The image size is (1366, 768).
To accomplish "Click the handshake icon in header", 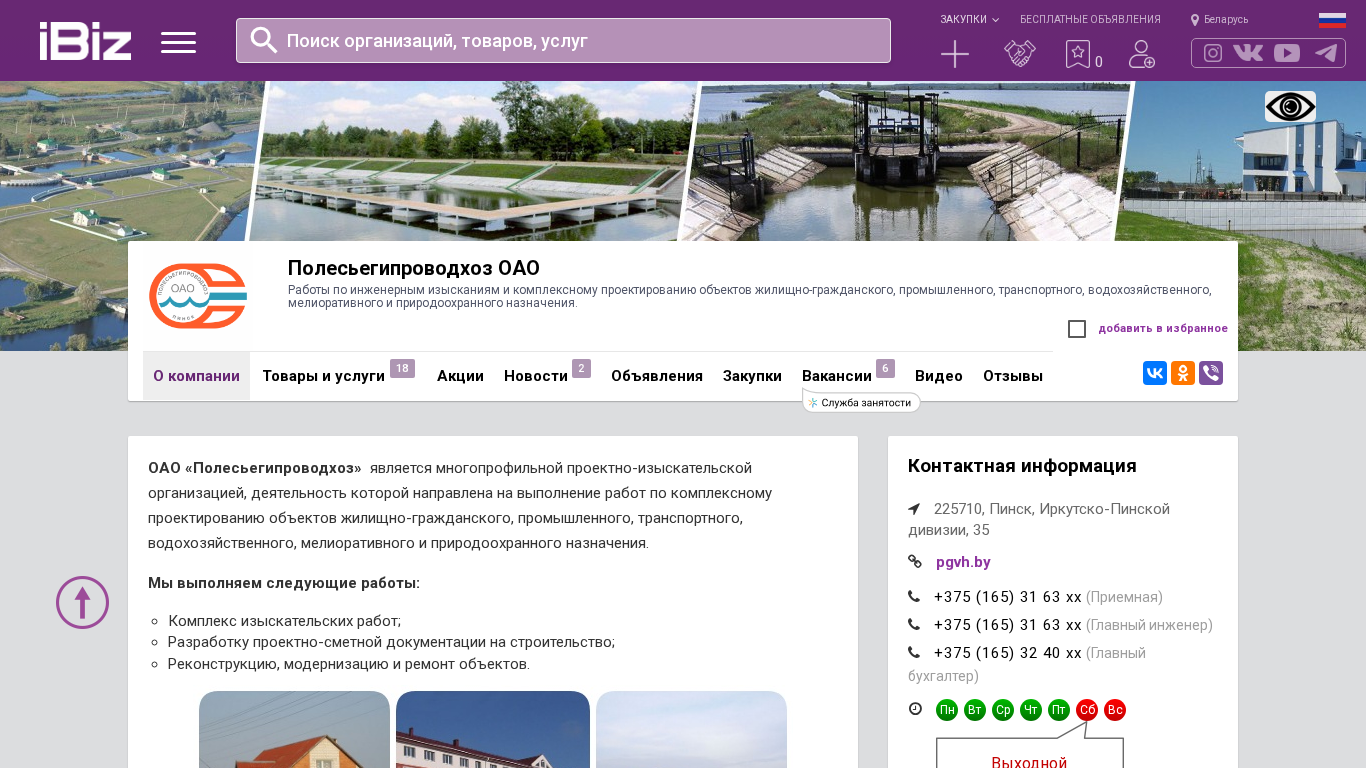I will coord(1019,54).
